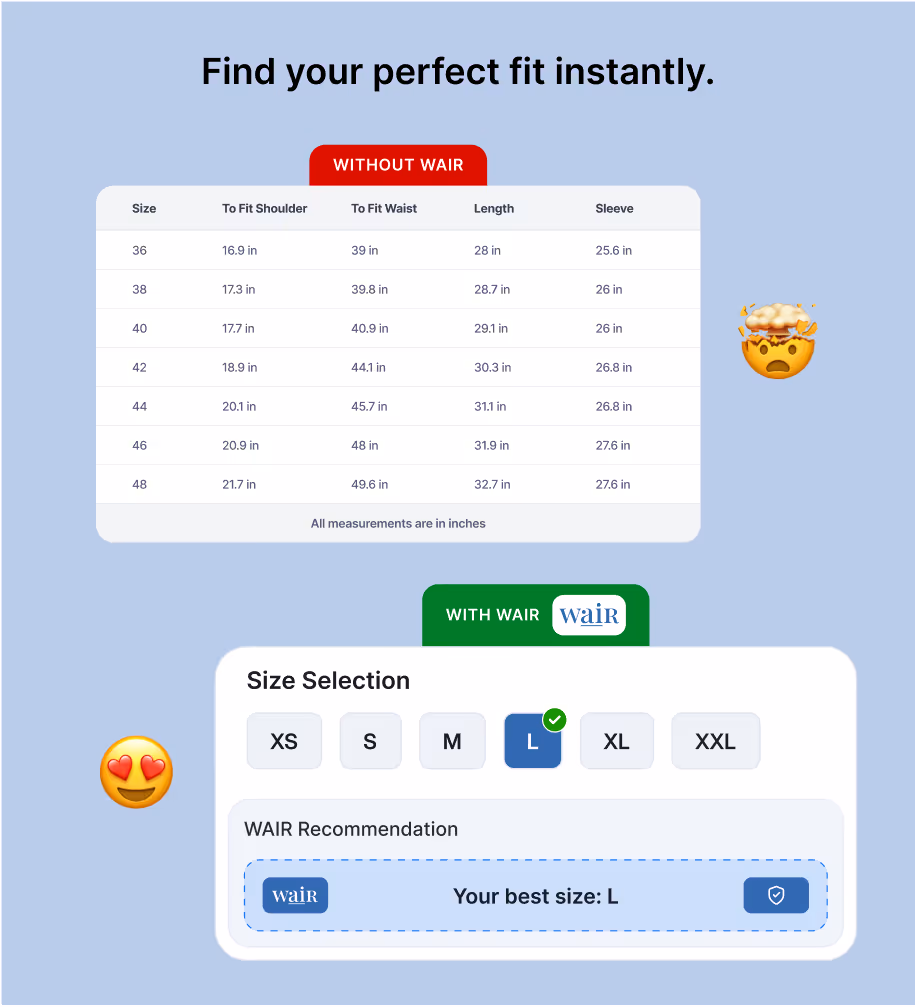Click the WAIR badge in the recommendation bar
Image resolution: width=915 pixels, height=1007 pixels.
click(x=295, y=895)
